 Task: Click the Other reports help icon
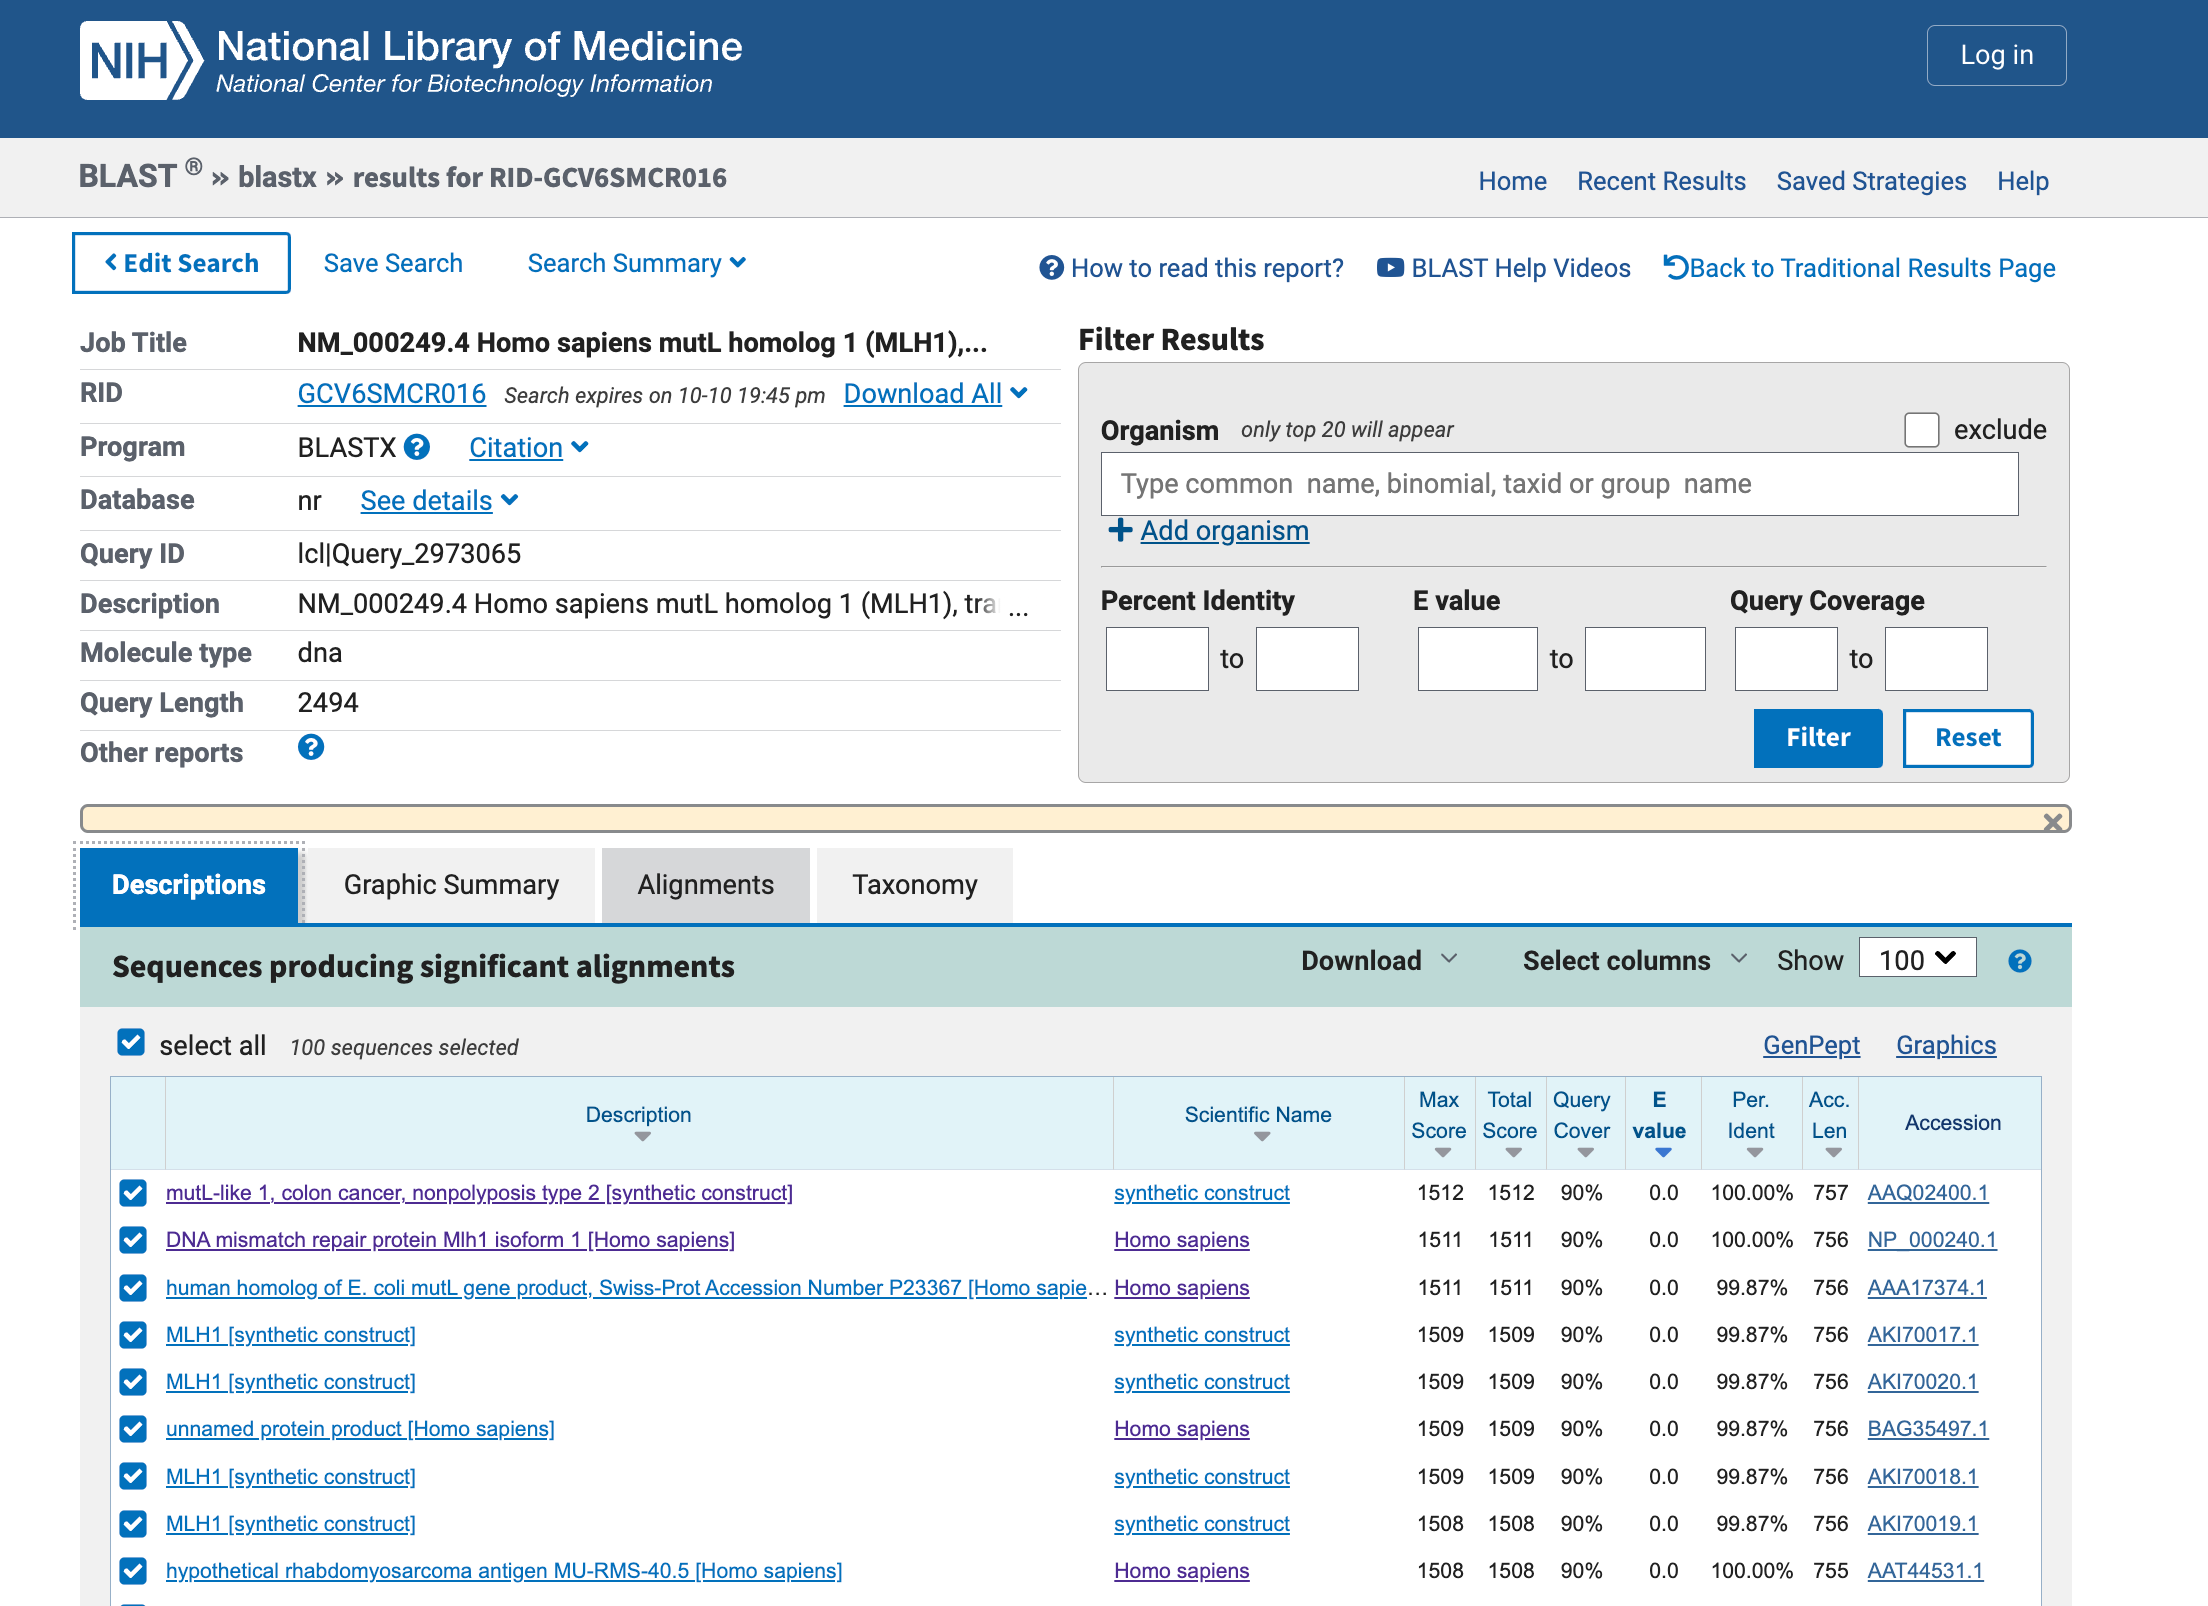click(311, 747)
